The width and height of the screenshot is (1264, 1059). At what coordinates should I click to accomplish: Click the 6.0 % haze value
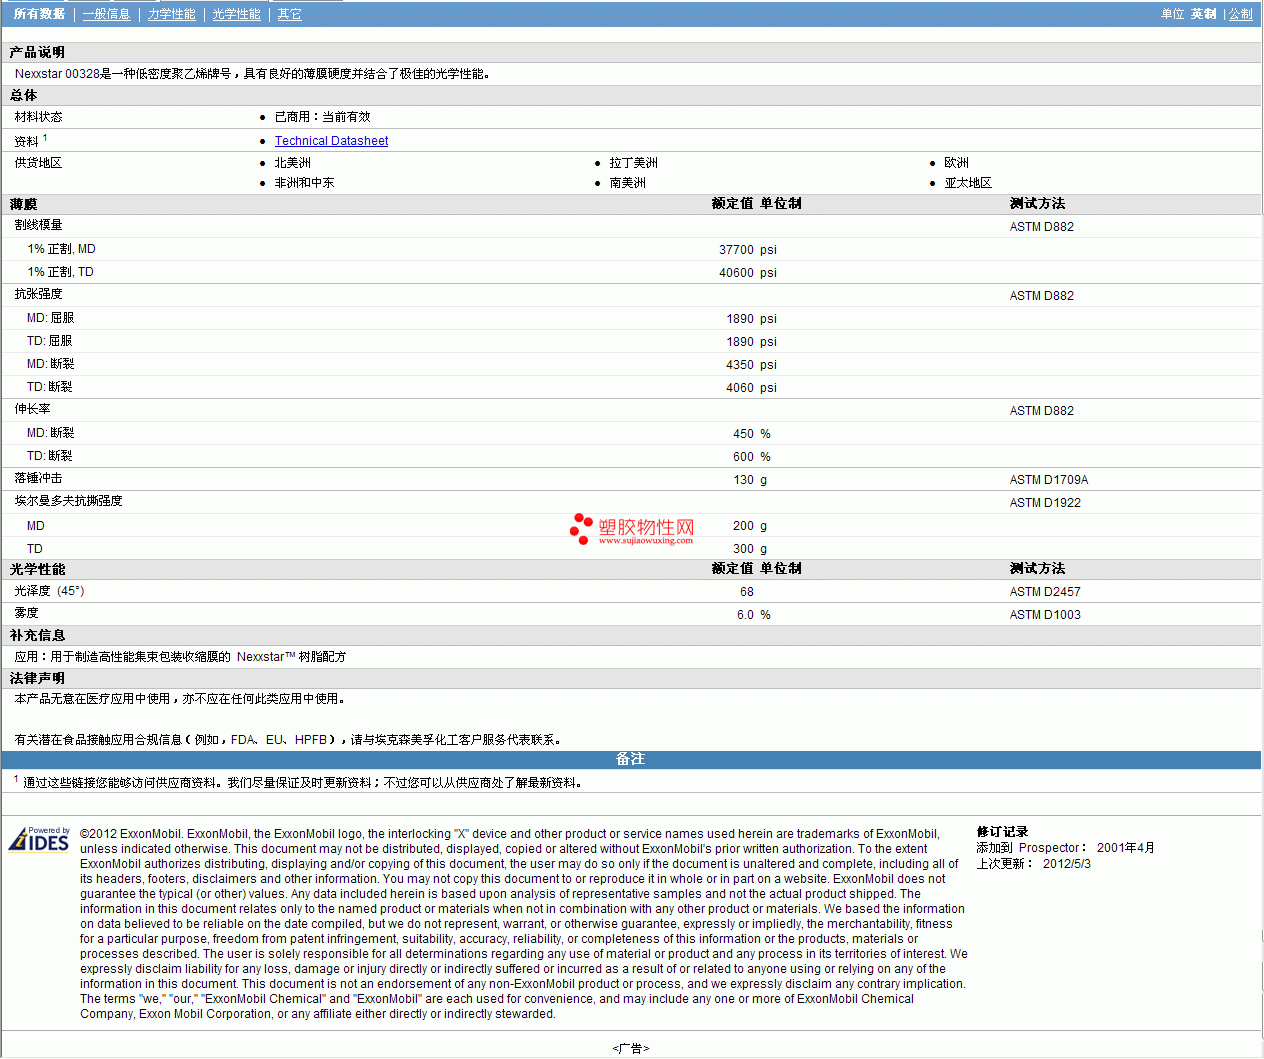click(x=754, y=615)
